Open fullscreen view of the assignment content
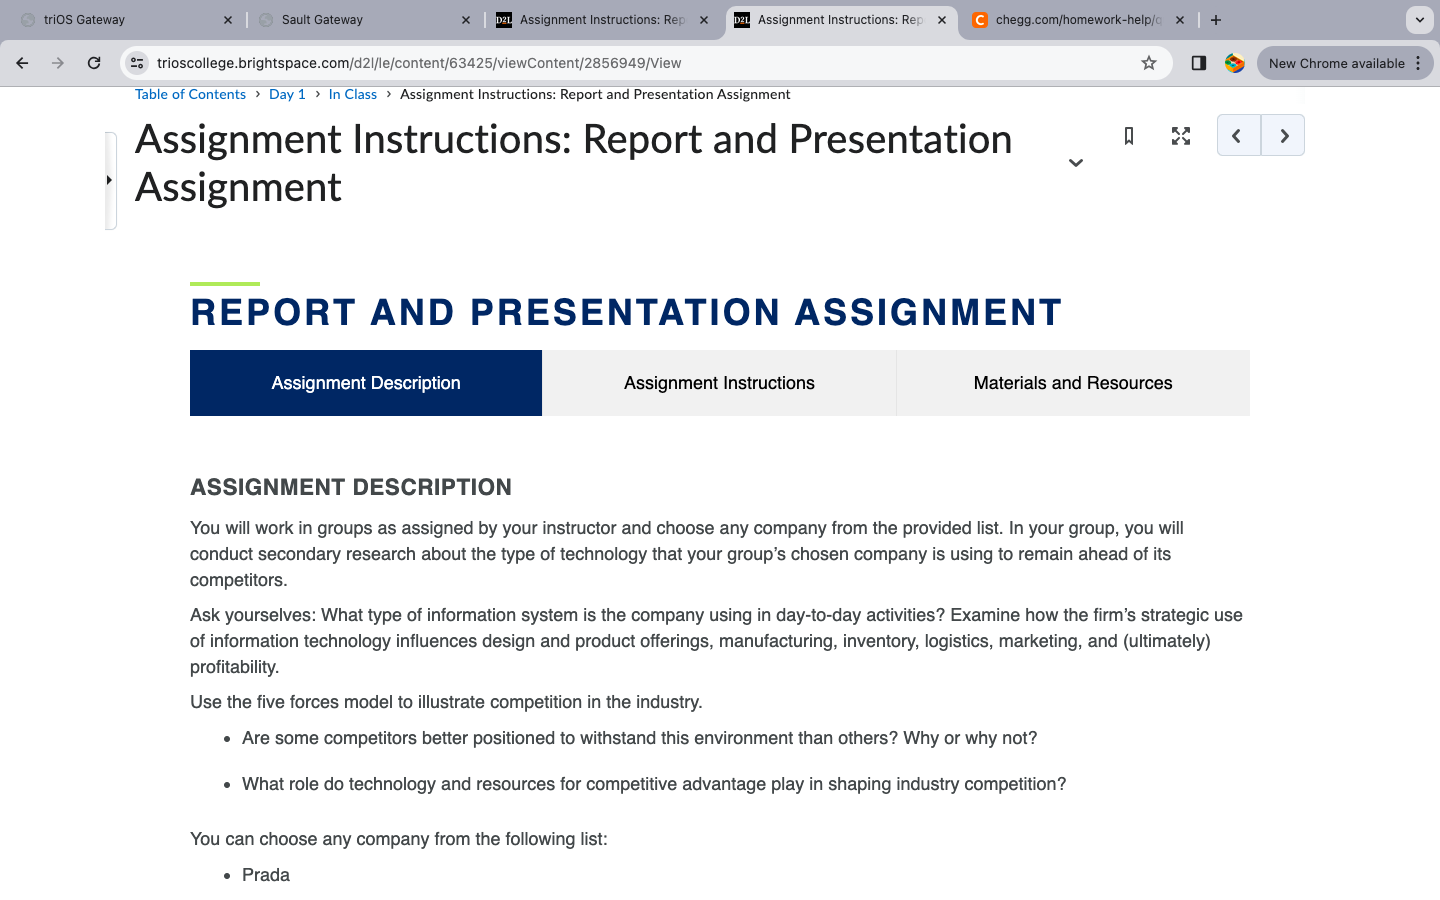This screenshot has width=1440, height=900. click(x=1181, y=136)
